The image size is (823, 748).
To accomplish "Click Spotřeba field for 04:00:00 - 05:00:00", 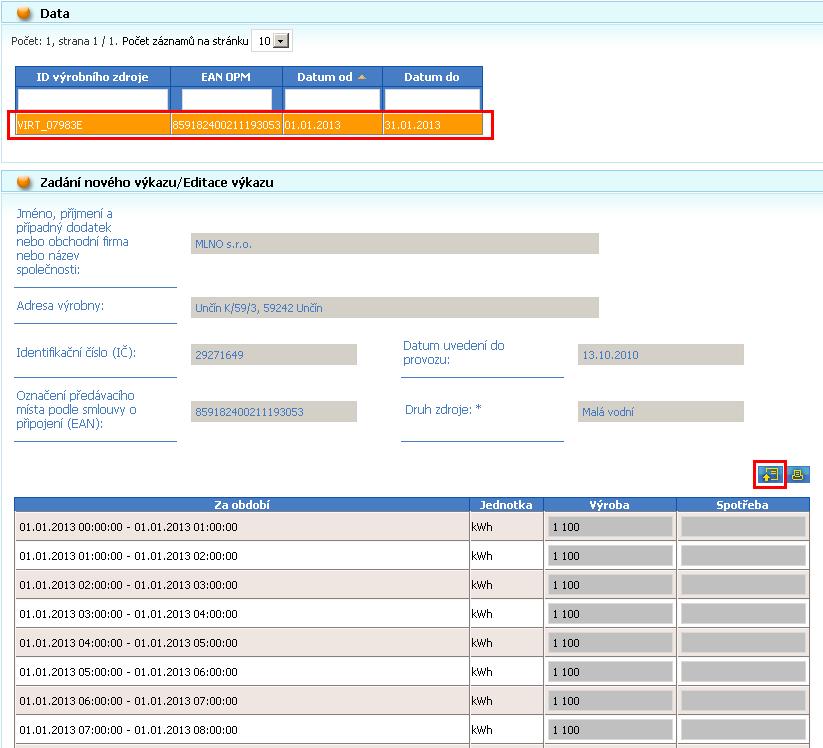I will point(743,643).
